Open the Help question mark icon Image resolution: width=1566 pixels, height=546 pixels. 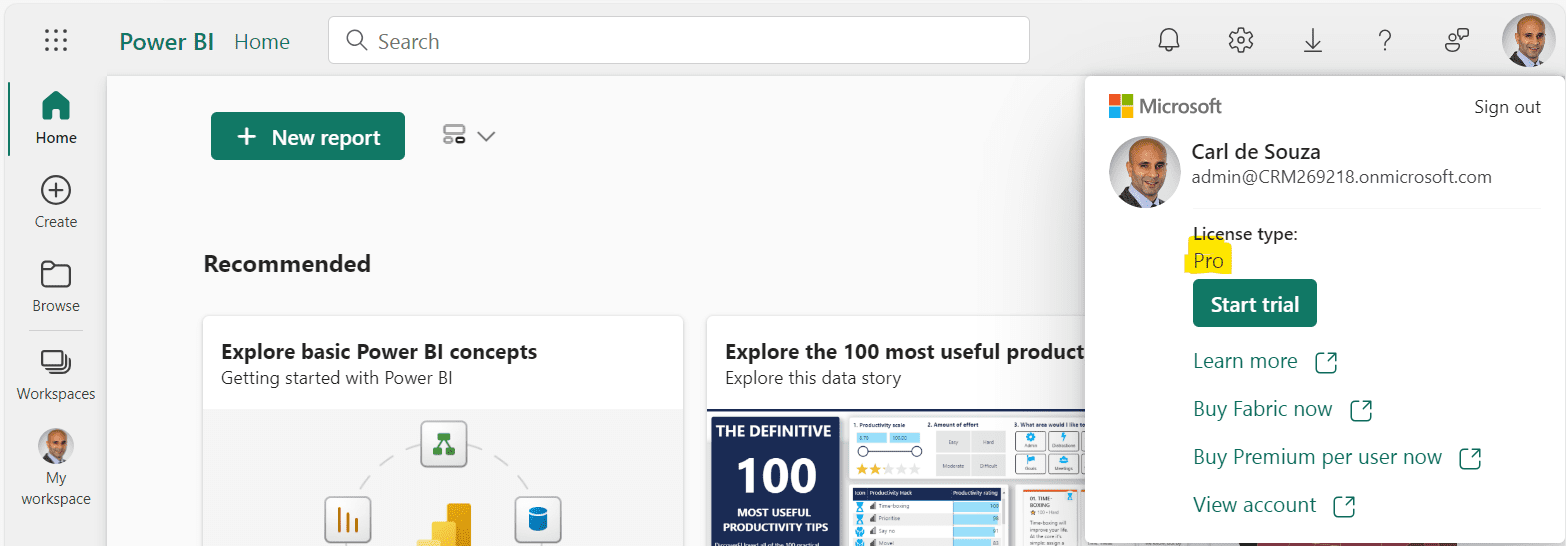[x=1384, y=41]
